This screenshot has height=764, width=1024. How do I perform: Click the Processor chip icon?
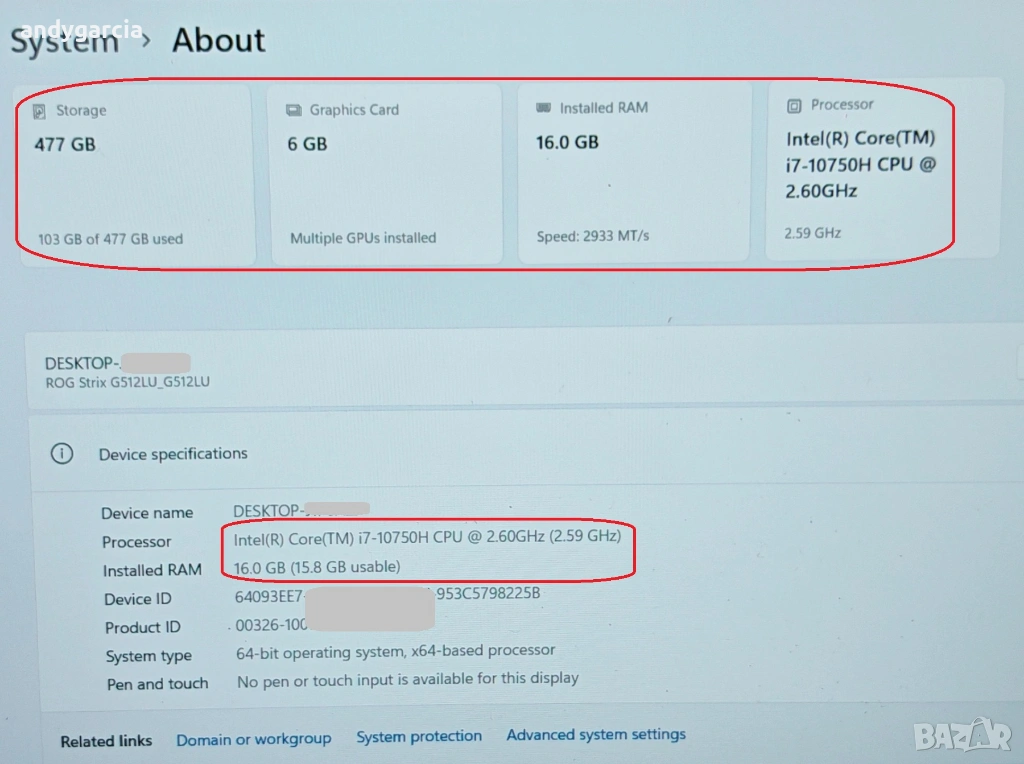[794, 106]
